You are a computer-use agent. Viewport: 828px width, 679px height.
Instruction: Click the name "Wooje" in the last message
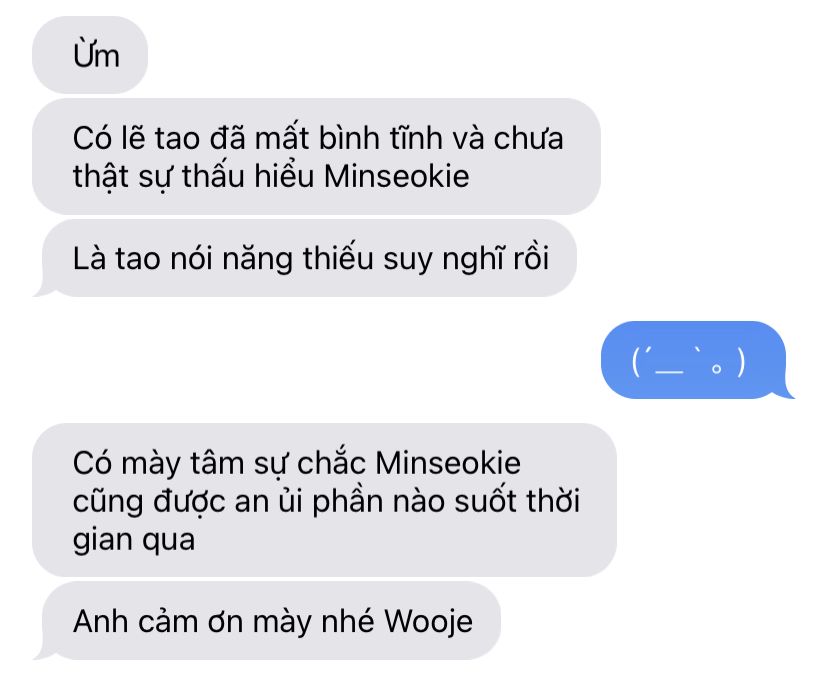click(428, 622)
